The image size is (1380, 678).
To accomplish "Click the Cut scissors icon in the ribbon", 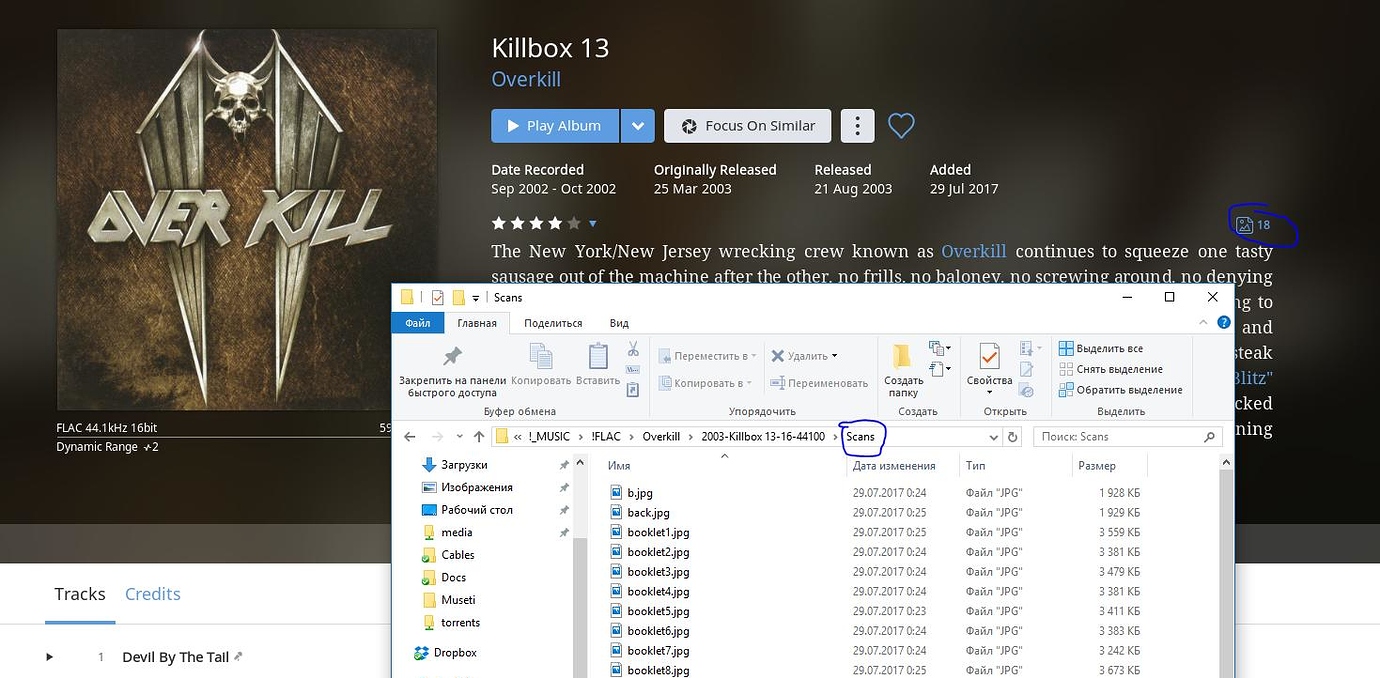I will coord(633,349).
